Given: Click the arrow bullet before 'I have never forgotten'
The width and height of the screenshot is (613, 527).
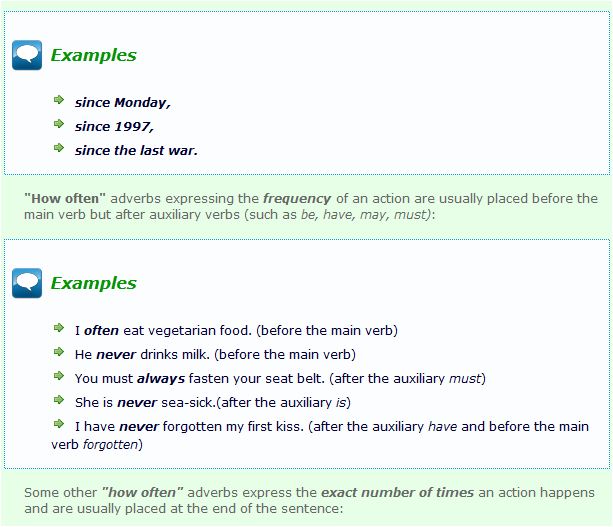Looking at the screenshot, I should (x=61, y=424).
